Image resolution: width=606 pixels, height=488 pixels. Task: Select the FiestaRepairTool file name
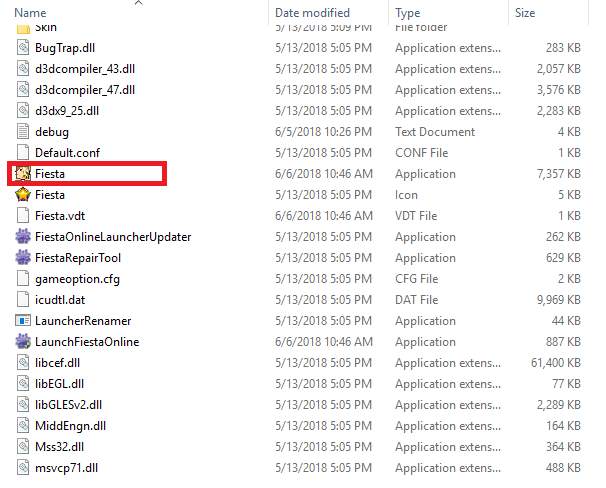click(78, 258)
